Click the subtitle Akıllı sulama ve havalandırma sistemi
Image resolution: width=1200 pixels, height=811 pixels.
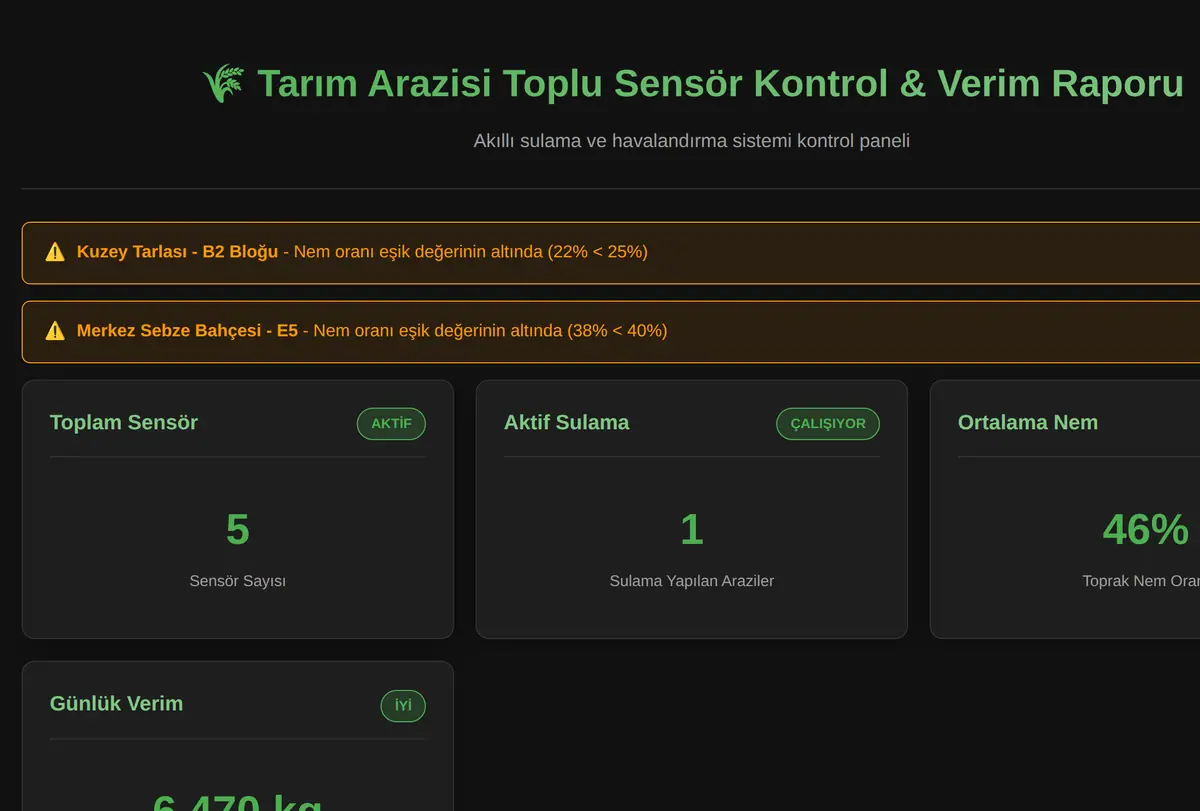point(691,141)
